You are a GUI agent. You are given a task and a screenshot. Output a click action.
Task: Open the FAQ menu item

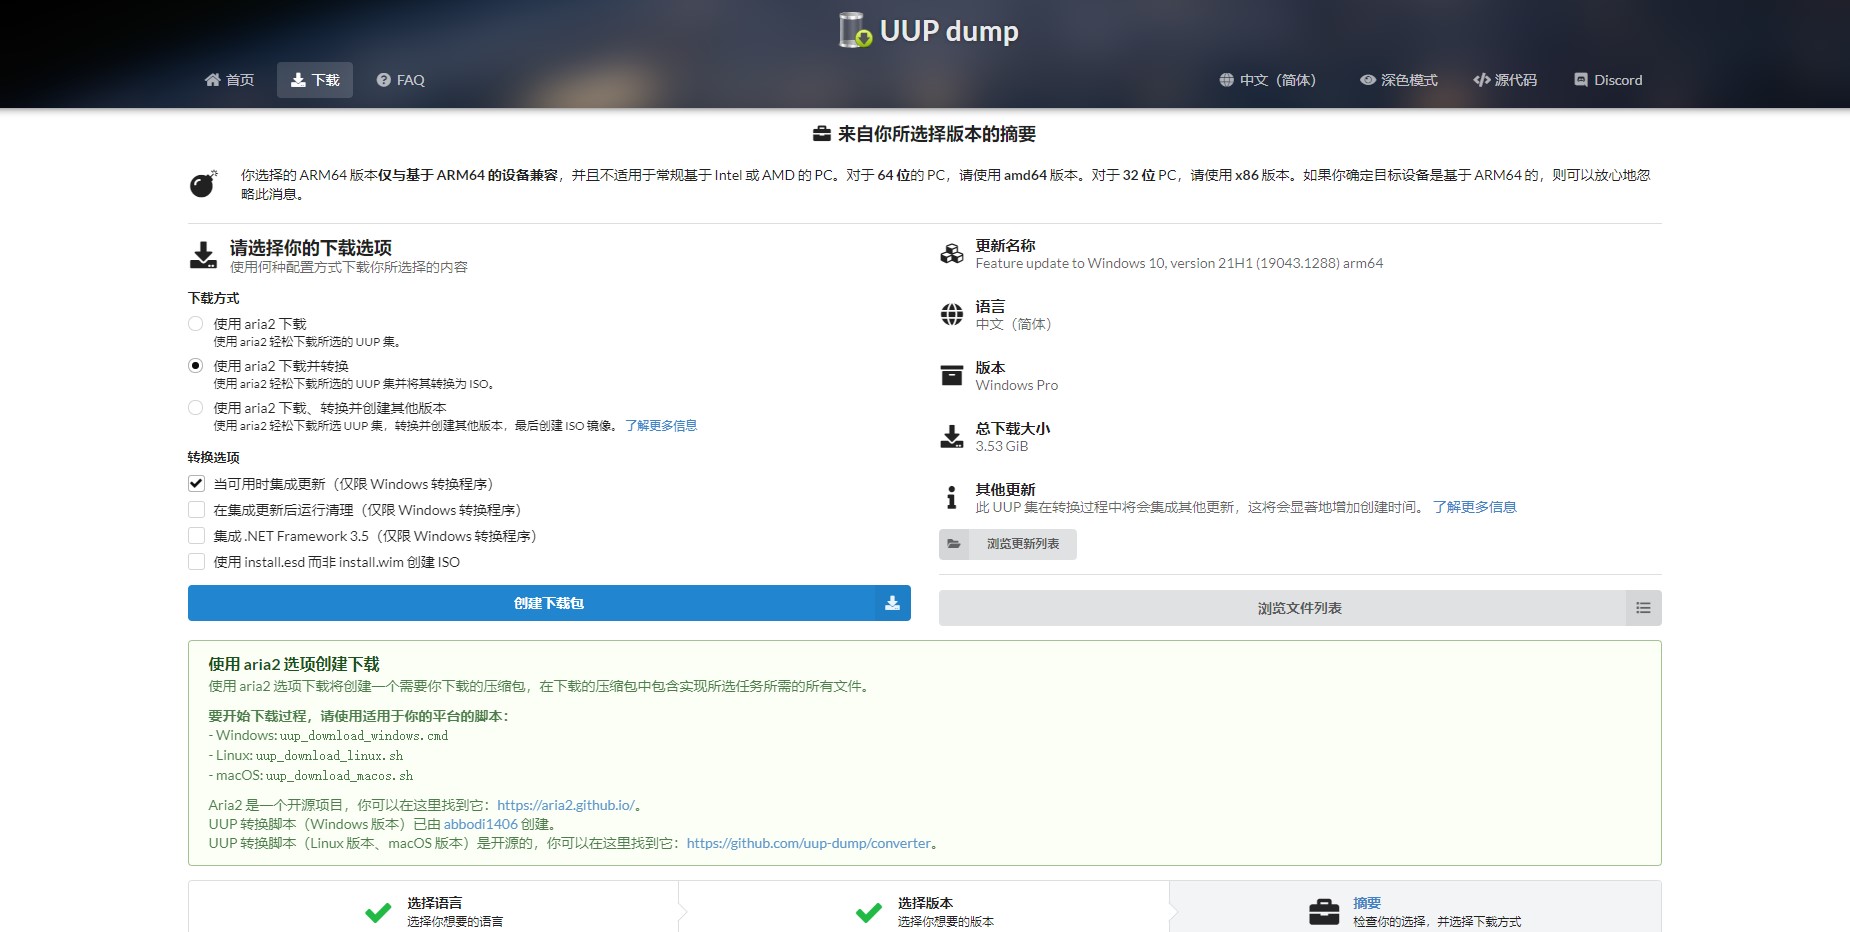[400, 80]
